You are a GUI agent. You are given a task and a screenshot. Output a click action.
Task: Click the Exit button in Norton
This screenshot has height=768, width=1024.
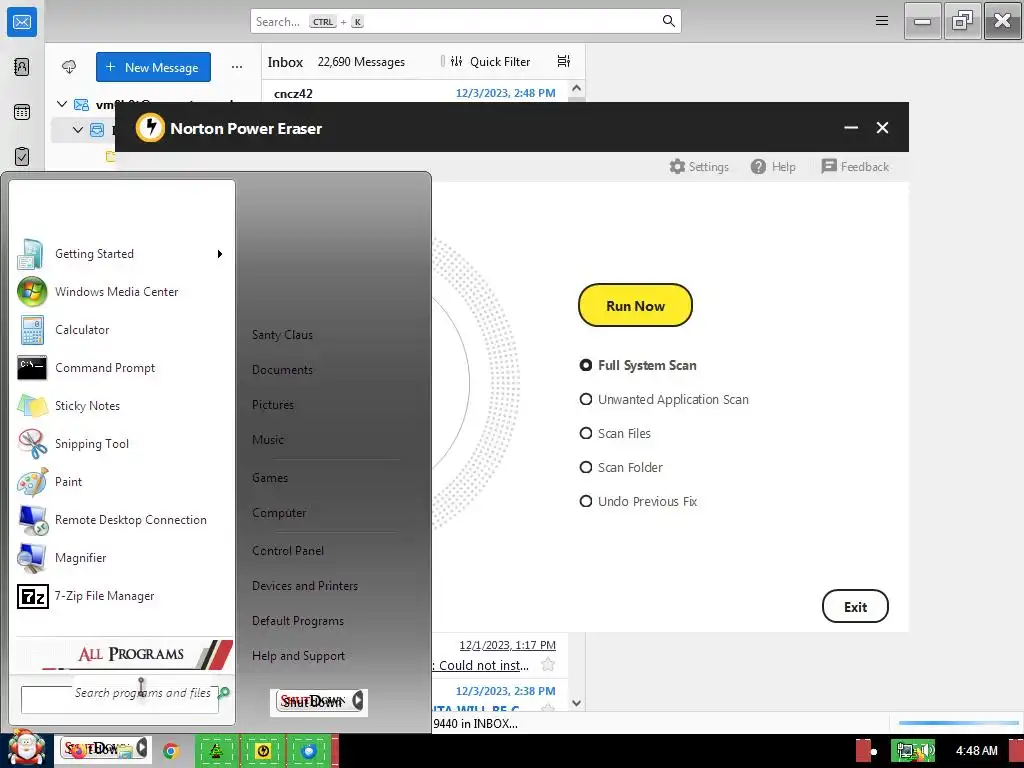click(x=855, y=607)
